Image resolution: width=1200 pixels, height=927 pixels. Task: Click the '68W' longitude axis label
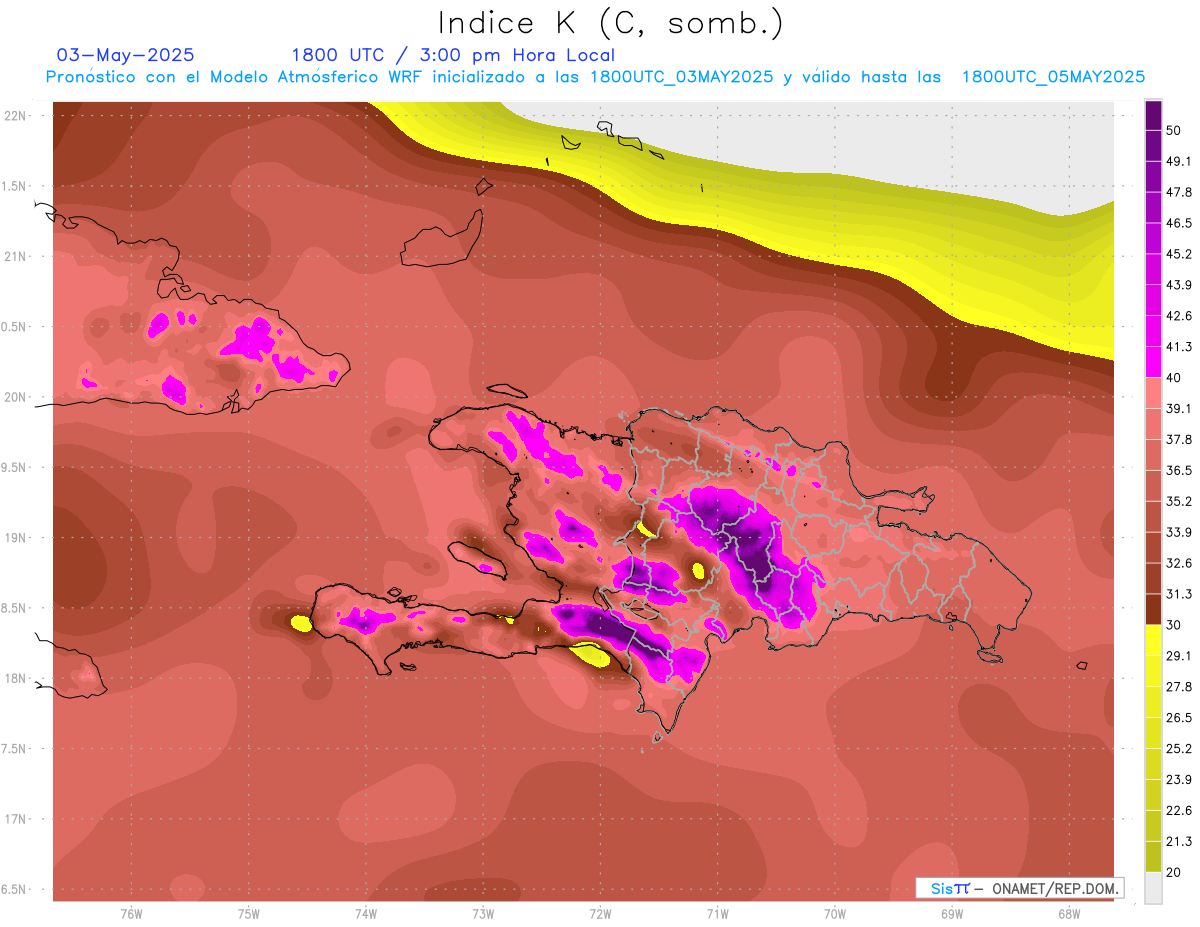1069,914
